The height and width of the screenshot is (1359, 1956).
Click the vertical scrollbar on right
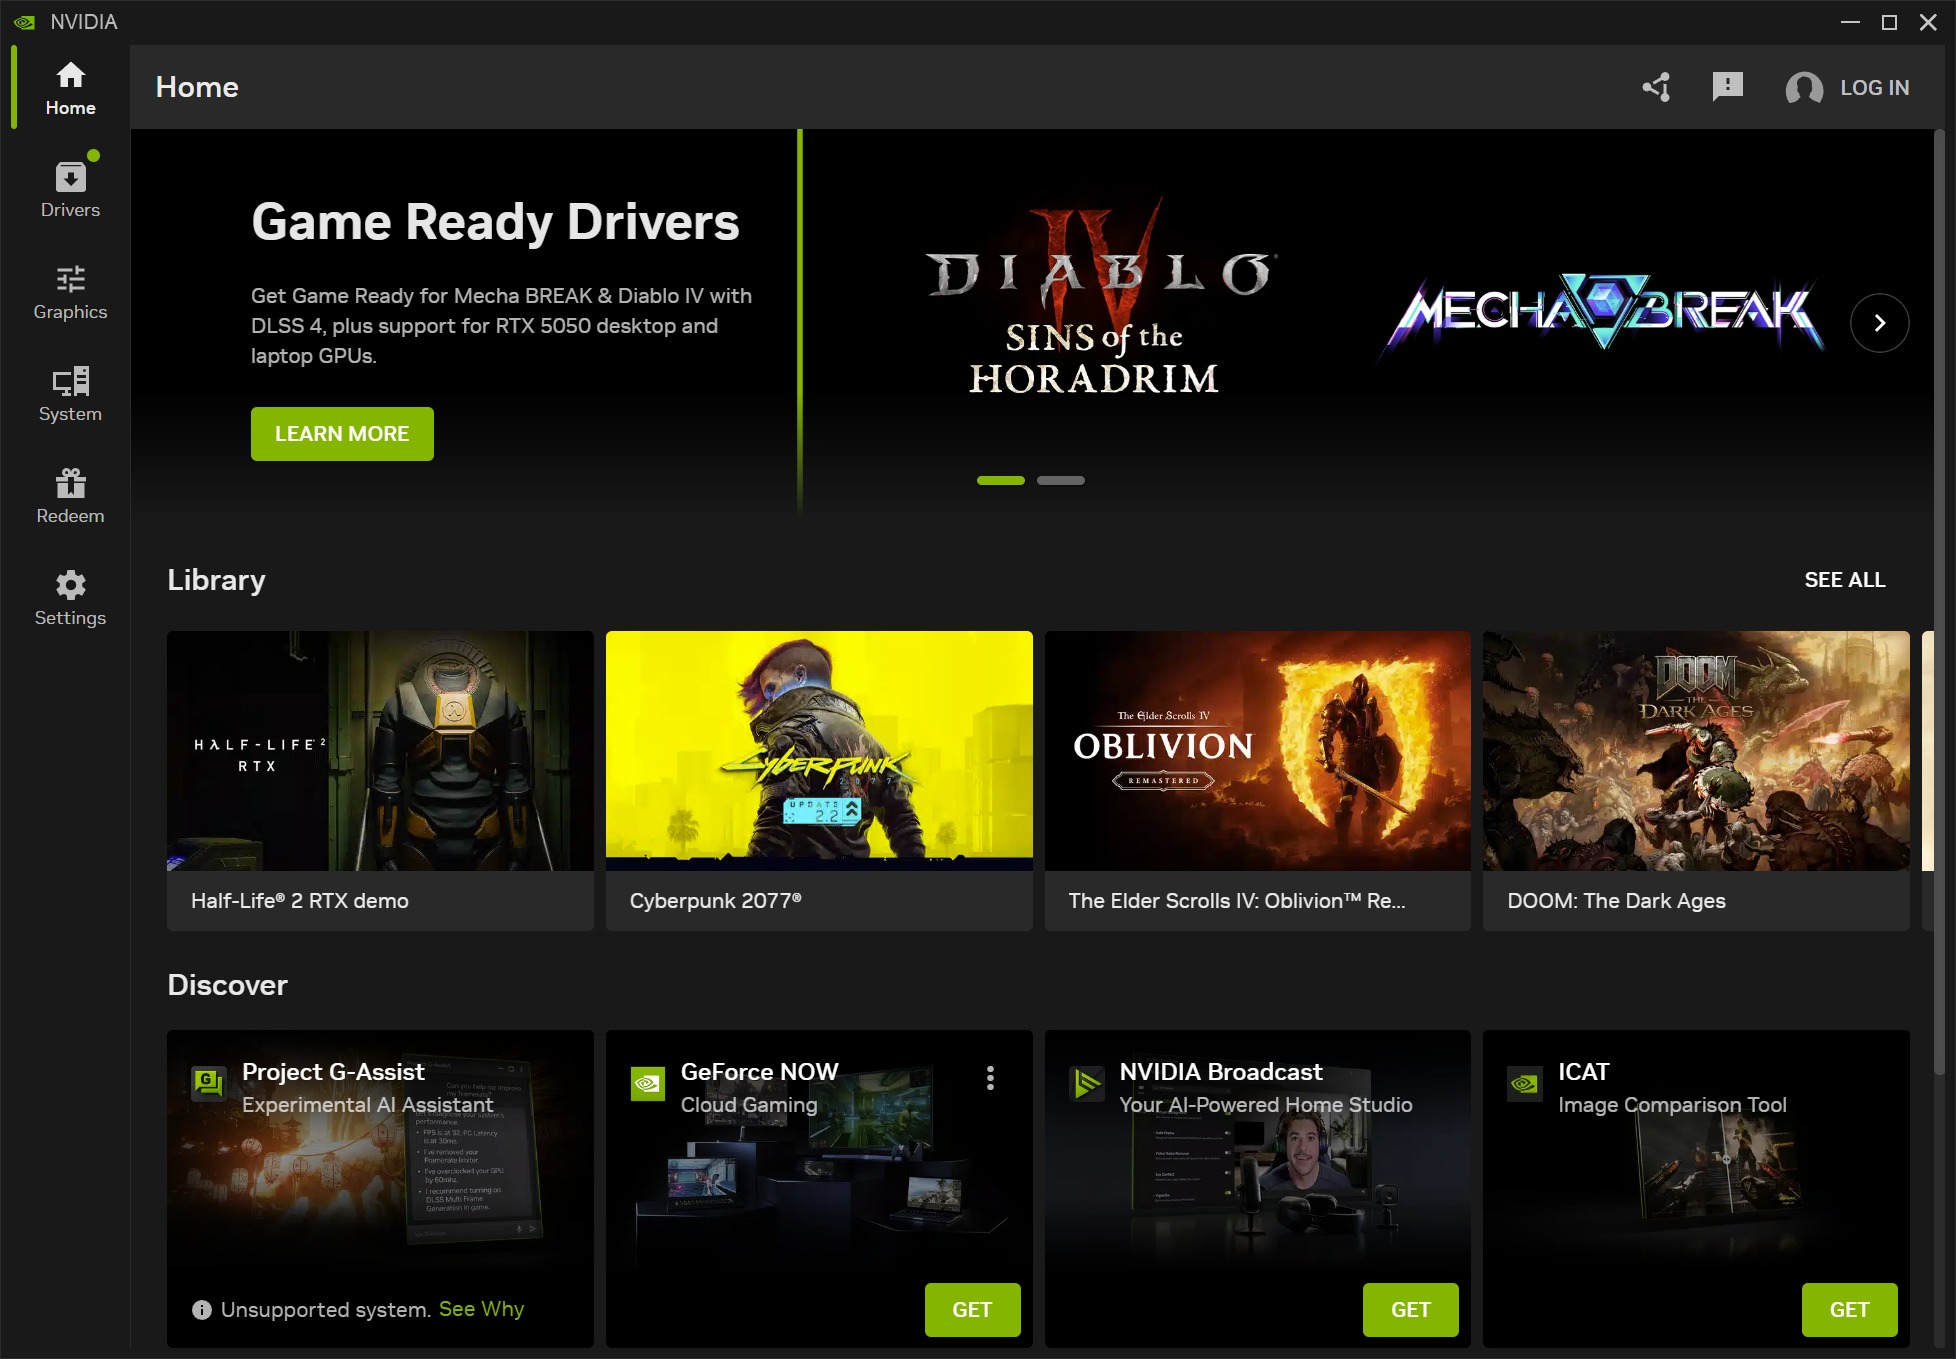(1939, 600)
